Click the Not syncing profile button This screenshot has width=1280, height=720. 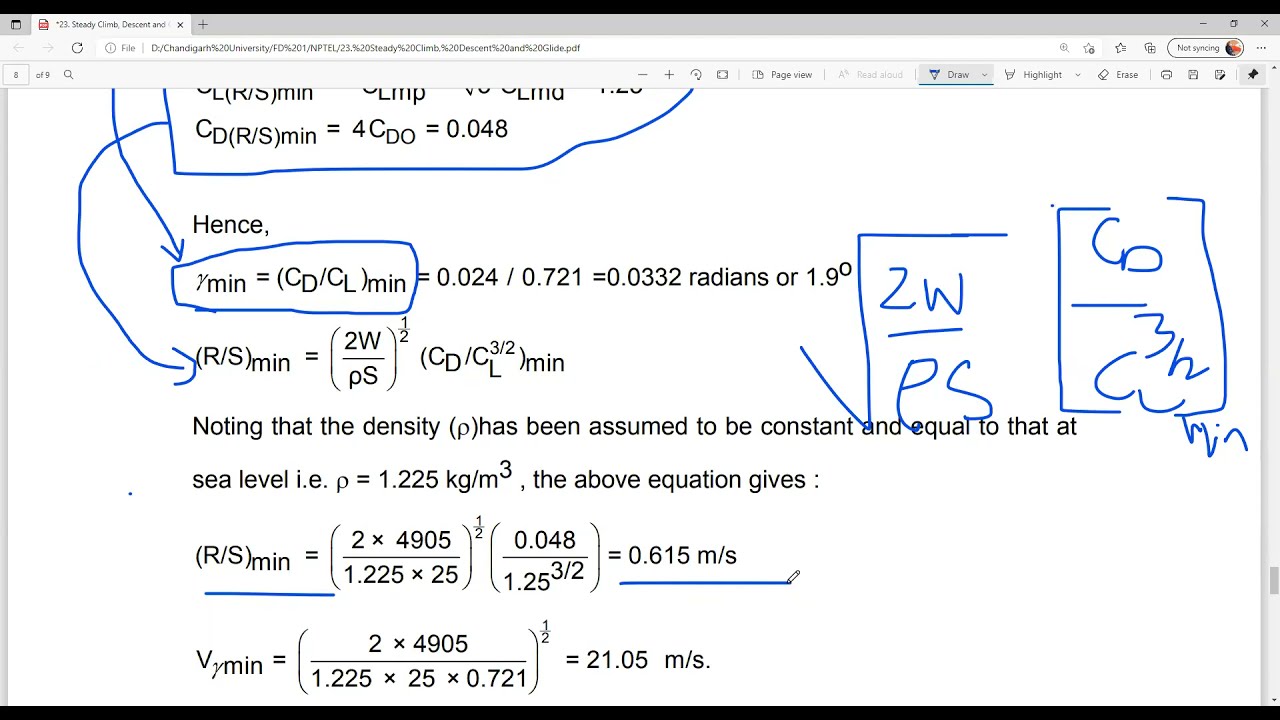click(x=1206, y=48)
